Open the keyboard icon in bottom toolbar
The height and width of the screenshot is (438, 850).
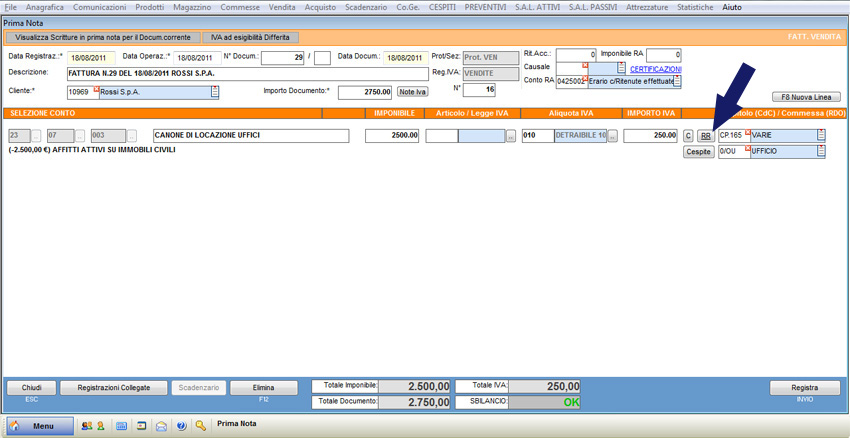pos(122,425)
